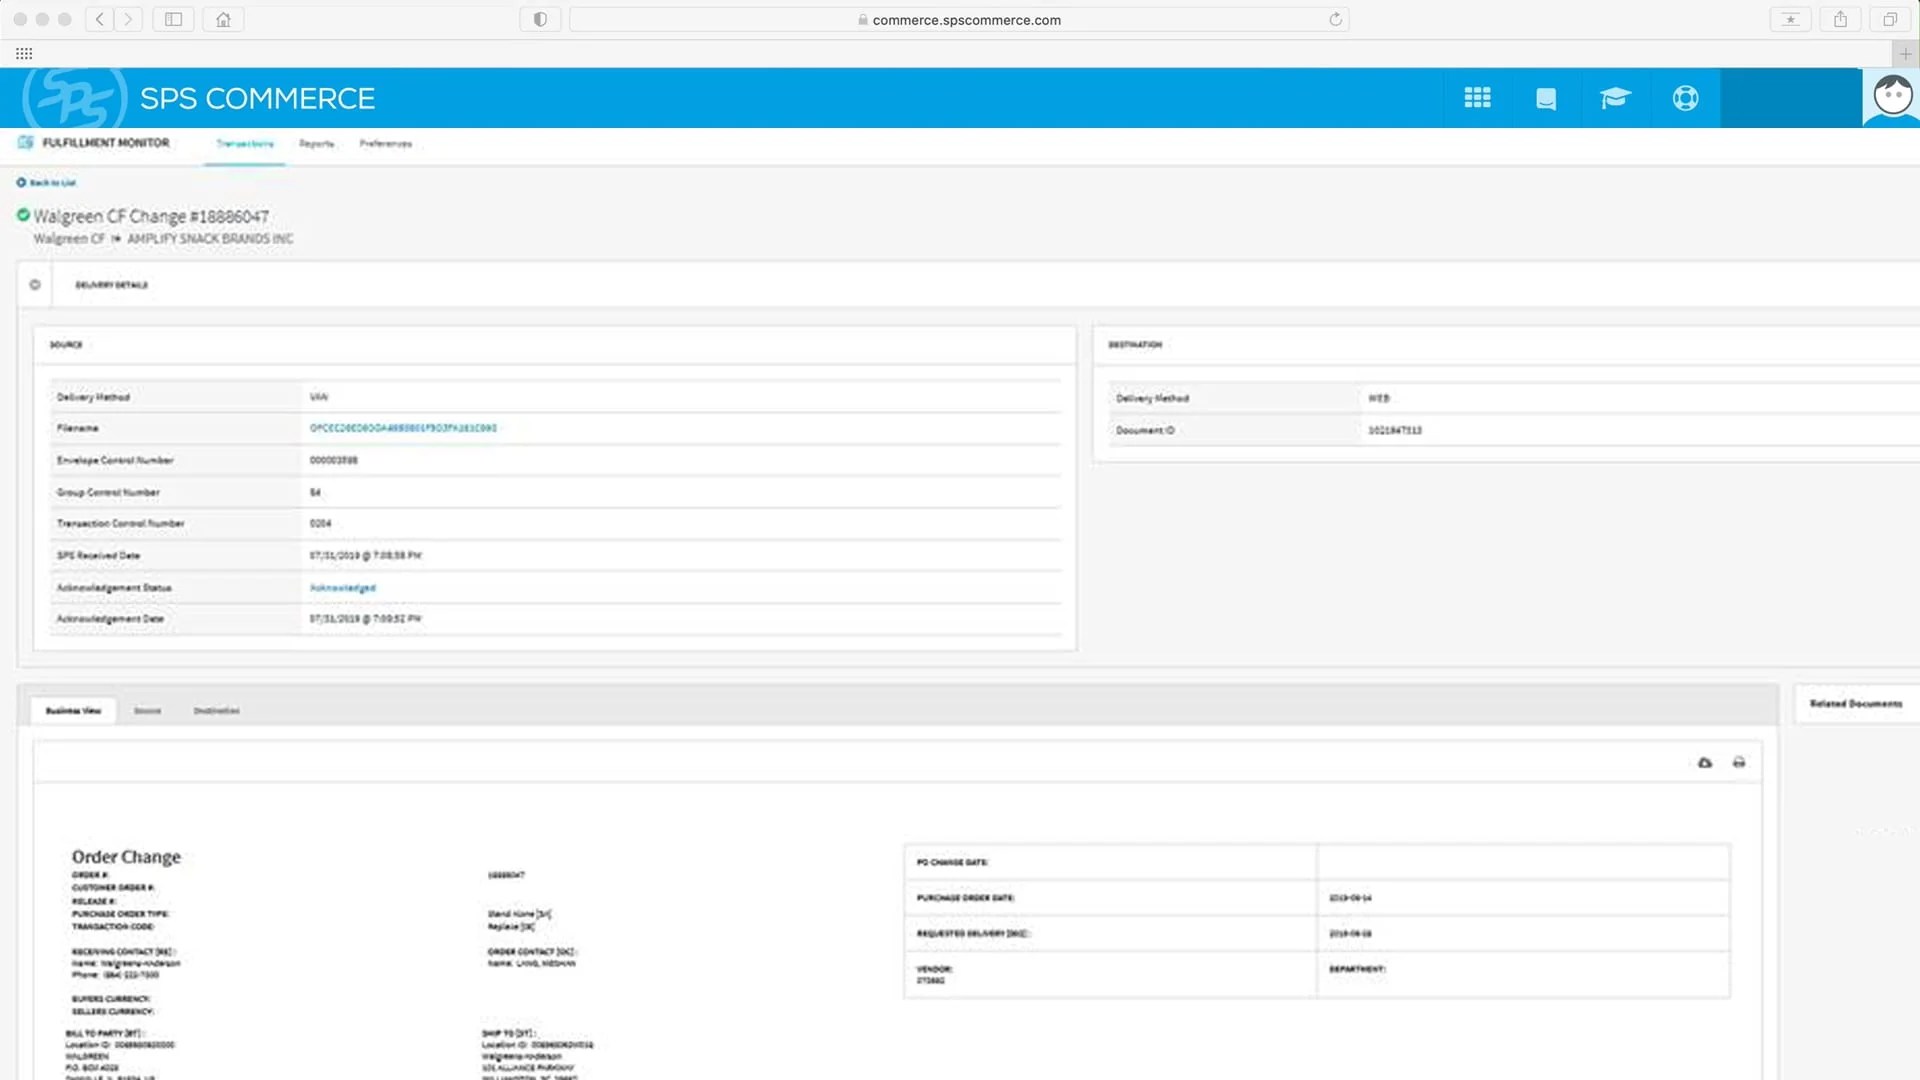Click the Back to List link

pos(45,182)
